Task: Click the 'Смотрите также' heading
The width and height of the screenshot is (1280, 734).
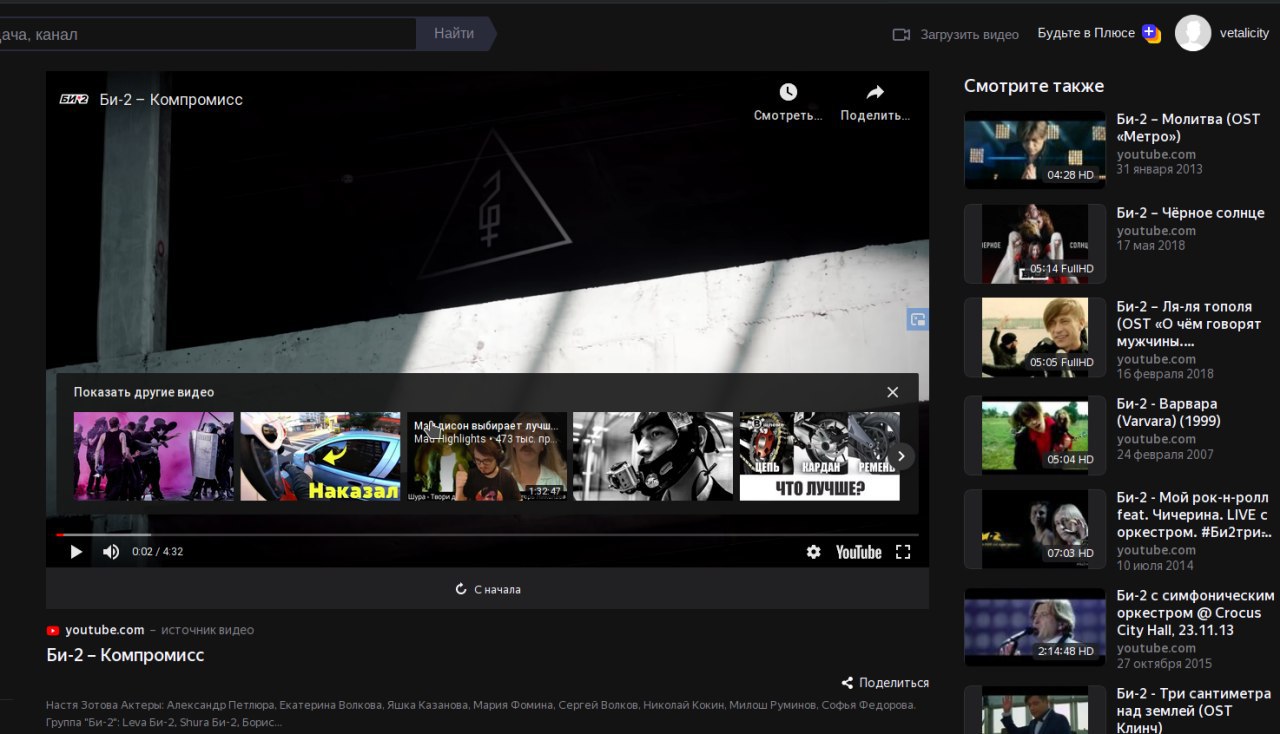Action: click(1034, 86)
